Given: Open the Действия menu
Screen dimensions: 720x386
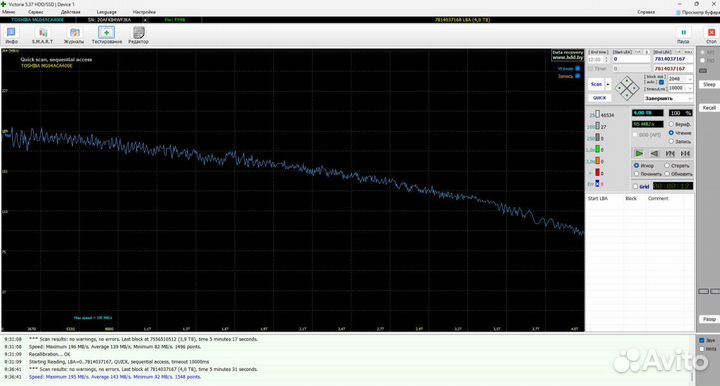Looking at the screenshot, I should coord(70,12).
